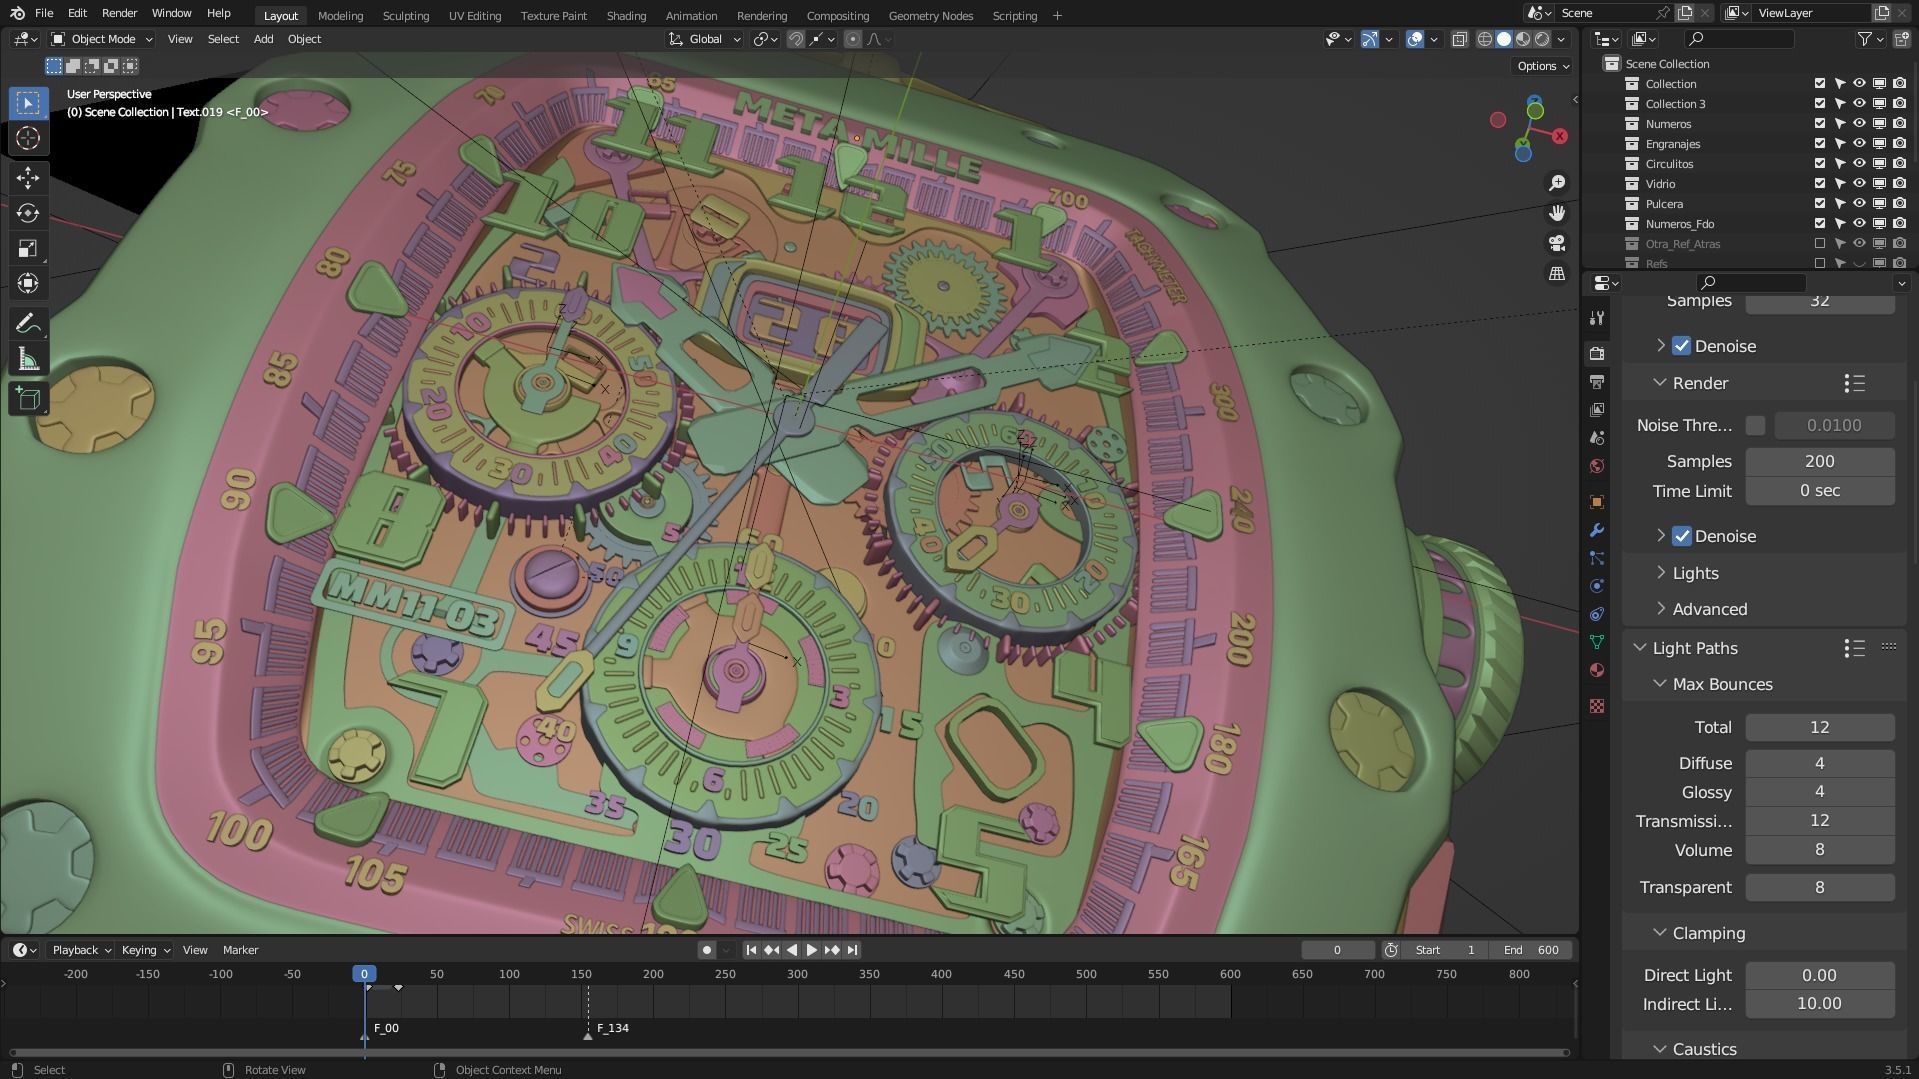1919x1079 pixels.
Task: Open the Tool properties tab
Action: point(1597,318)
